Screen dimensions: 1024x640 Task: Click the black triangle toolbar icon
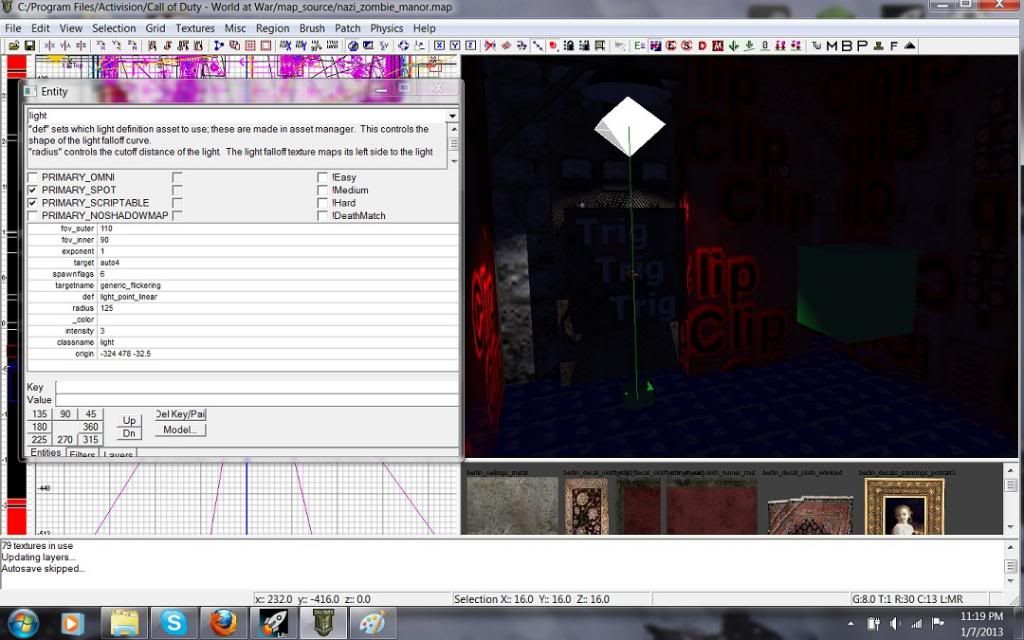click(909, 46)
